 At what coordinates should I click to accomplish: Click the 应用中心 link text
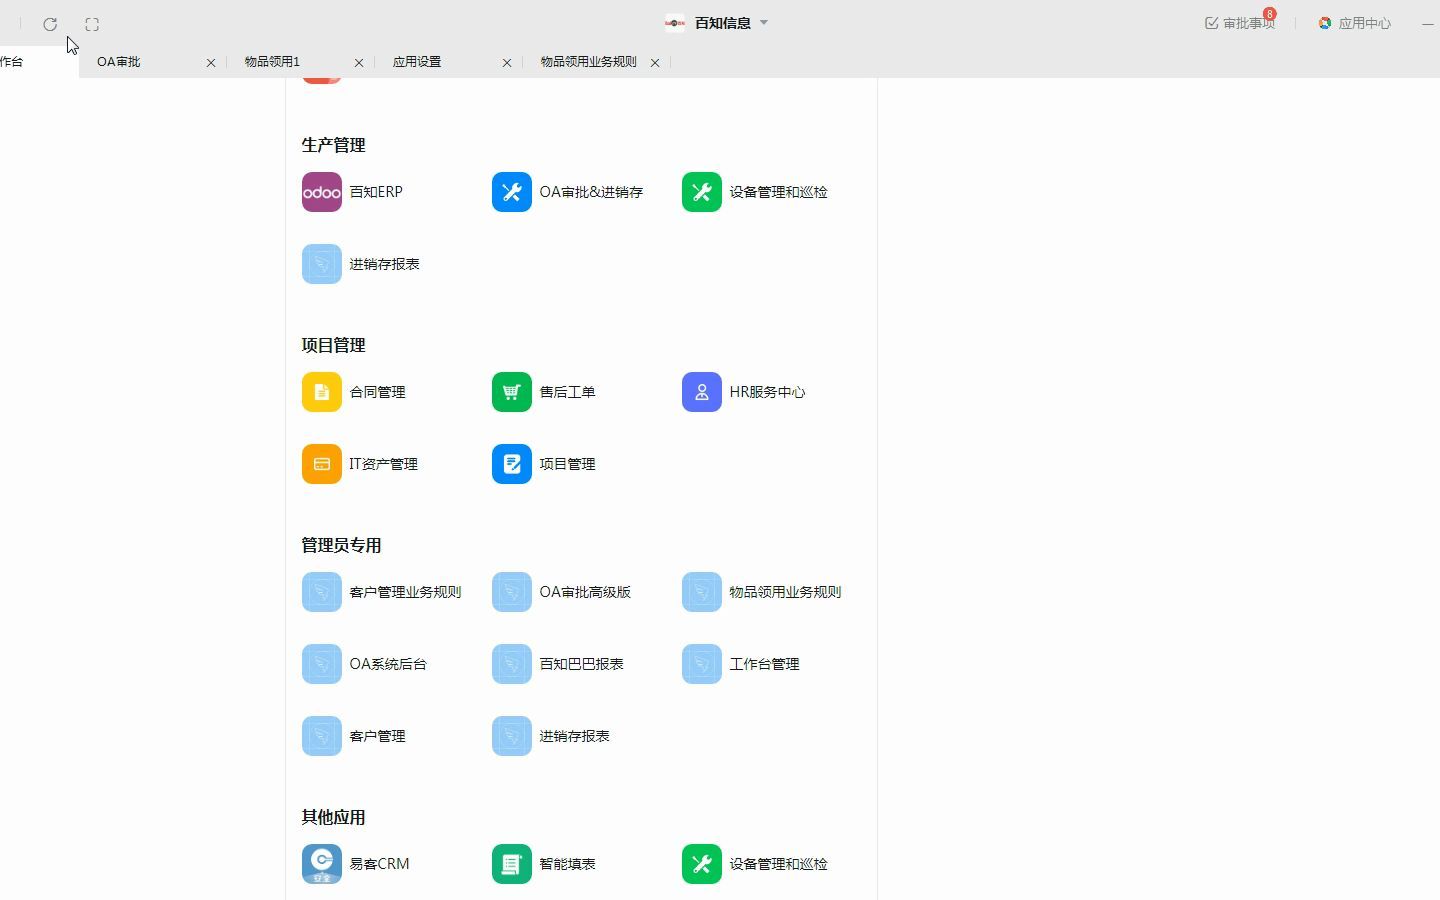coord(1365,23)
